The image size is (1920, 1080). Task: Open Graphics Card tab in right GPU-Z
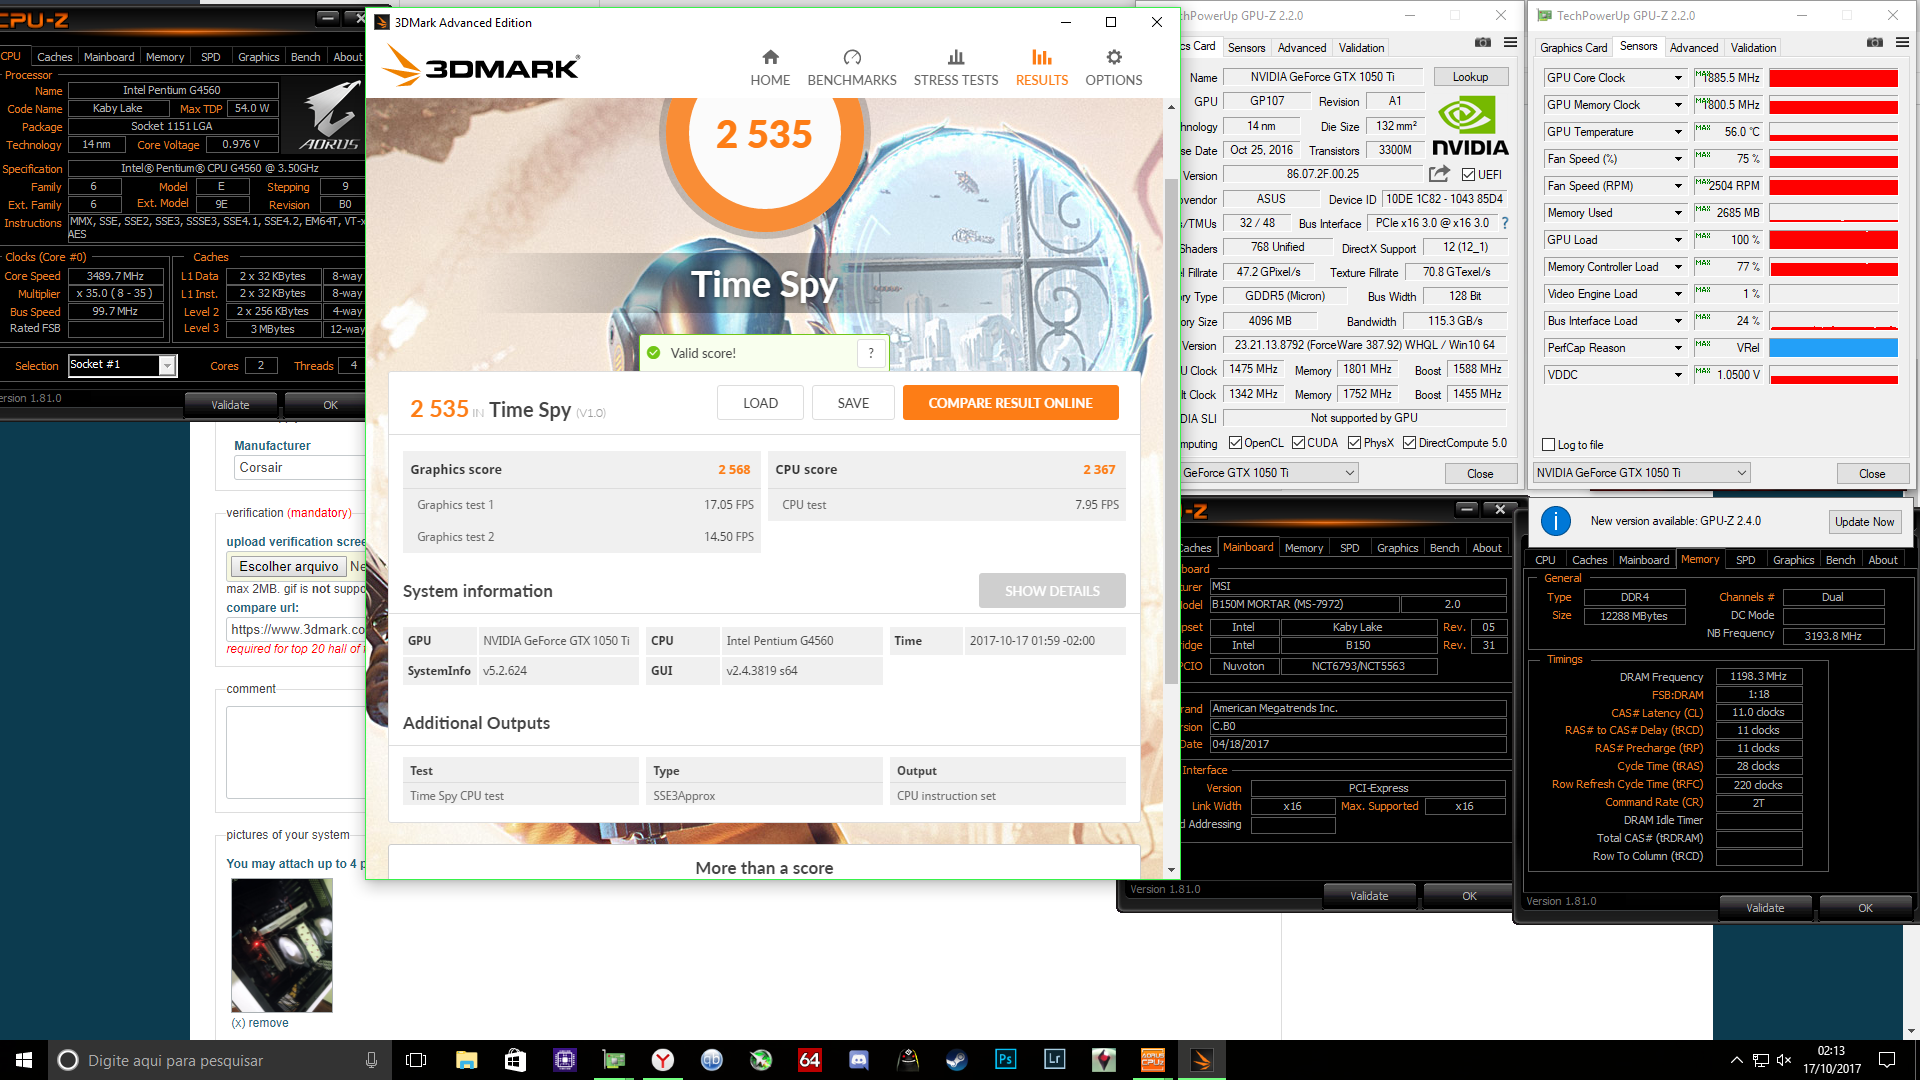pyautogui.click(x=1574, y=47)
